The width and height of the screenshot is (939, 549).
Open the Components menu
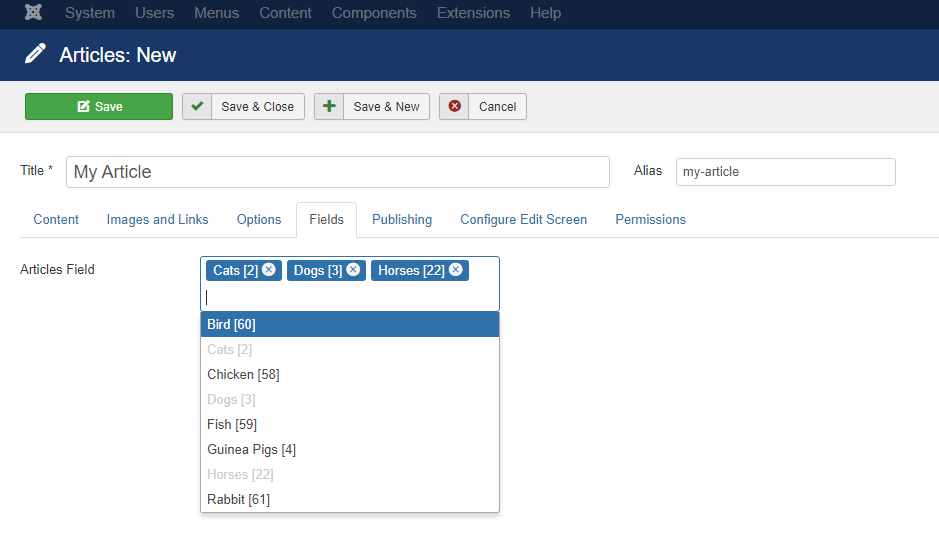pos(374,13)
